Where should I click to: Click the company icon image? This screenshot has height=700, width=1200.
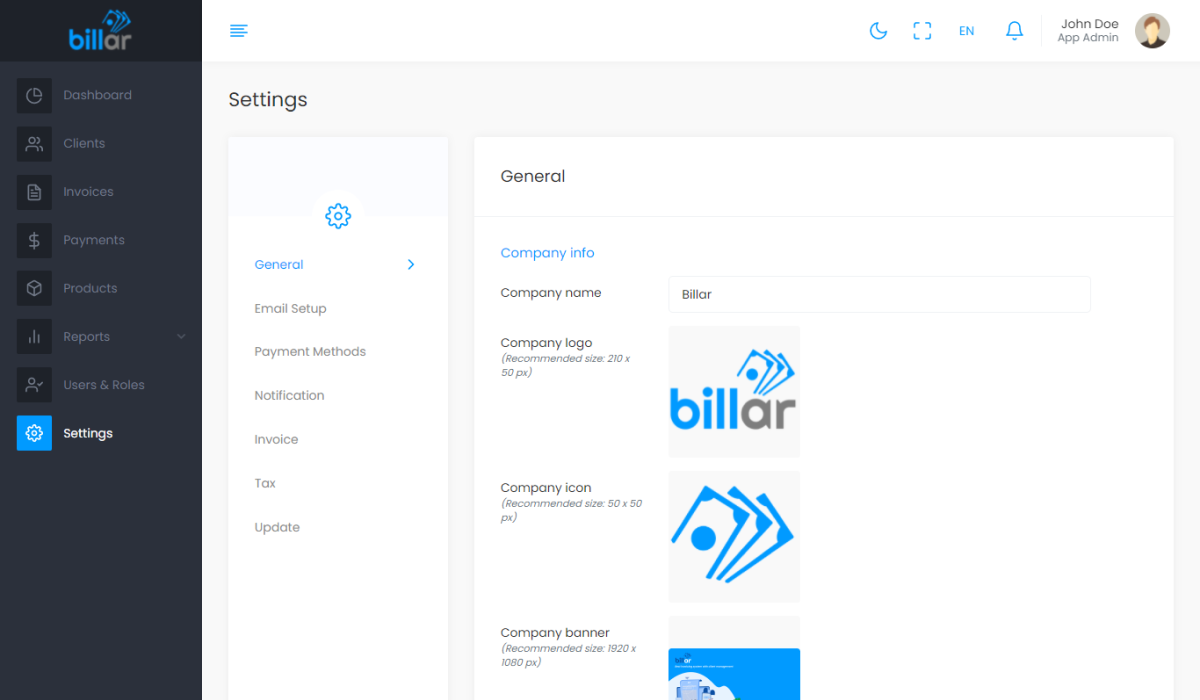coord(734,537)
